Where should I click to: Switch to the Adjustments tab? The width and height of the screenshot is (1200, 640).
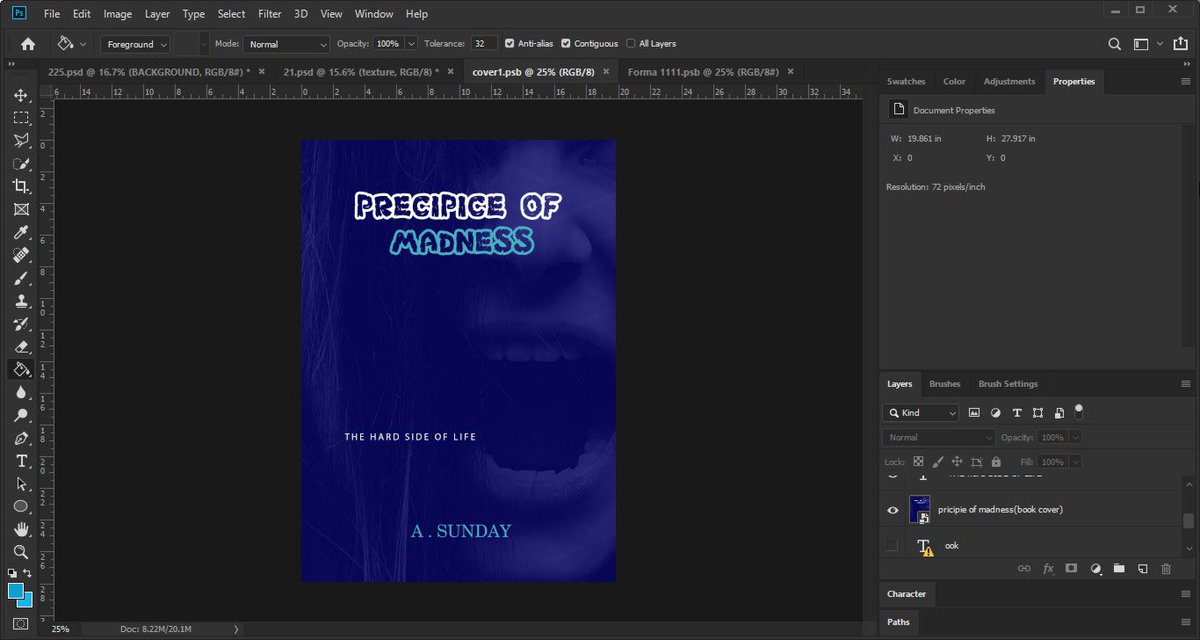(1009, 81)
